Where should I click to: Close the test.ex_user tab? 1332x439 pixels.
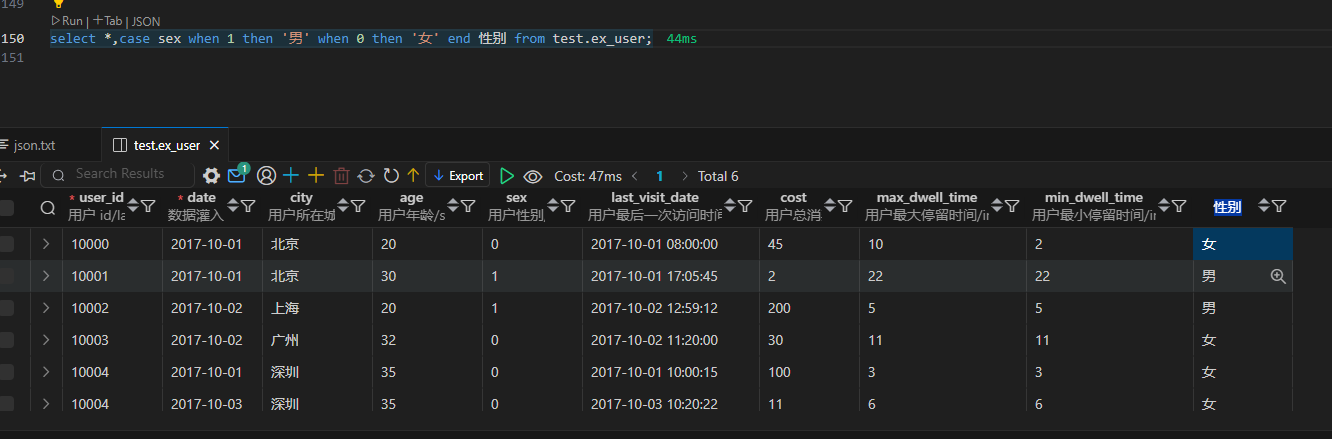point(216,145)
